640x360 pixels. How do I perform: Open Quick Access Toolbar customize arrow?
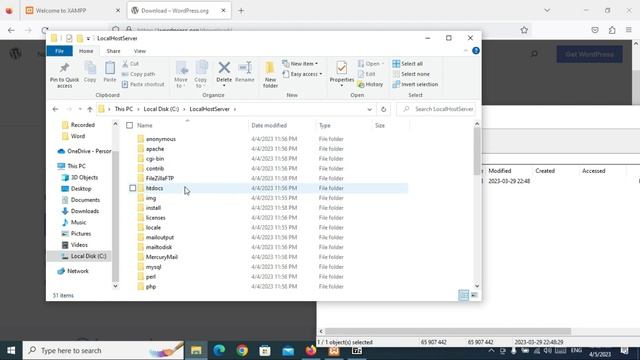(88, 38)
